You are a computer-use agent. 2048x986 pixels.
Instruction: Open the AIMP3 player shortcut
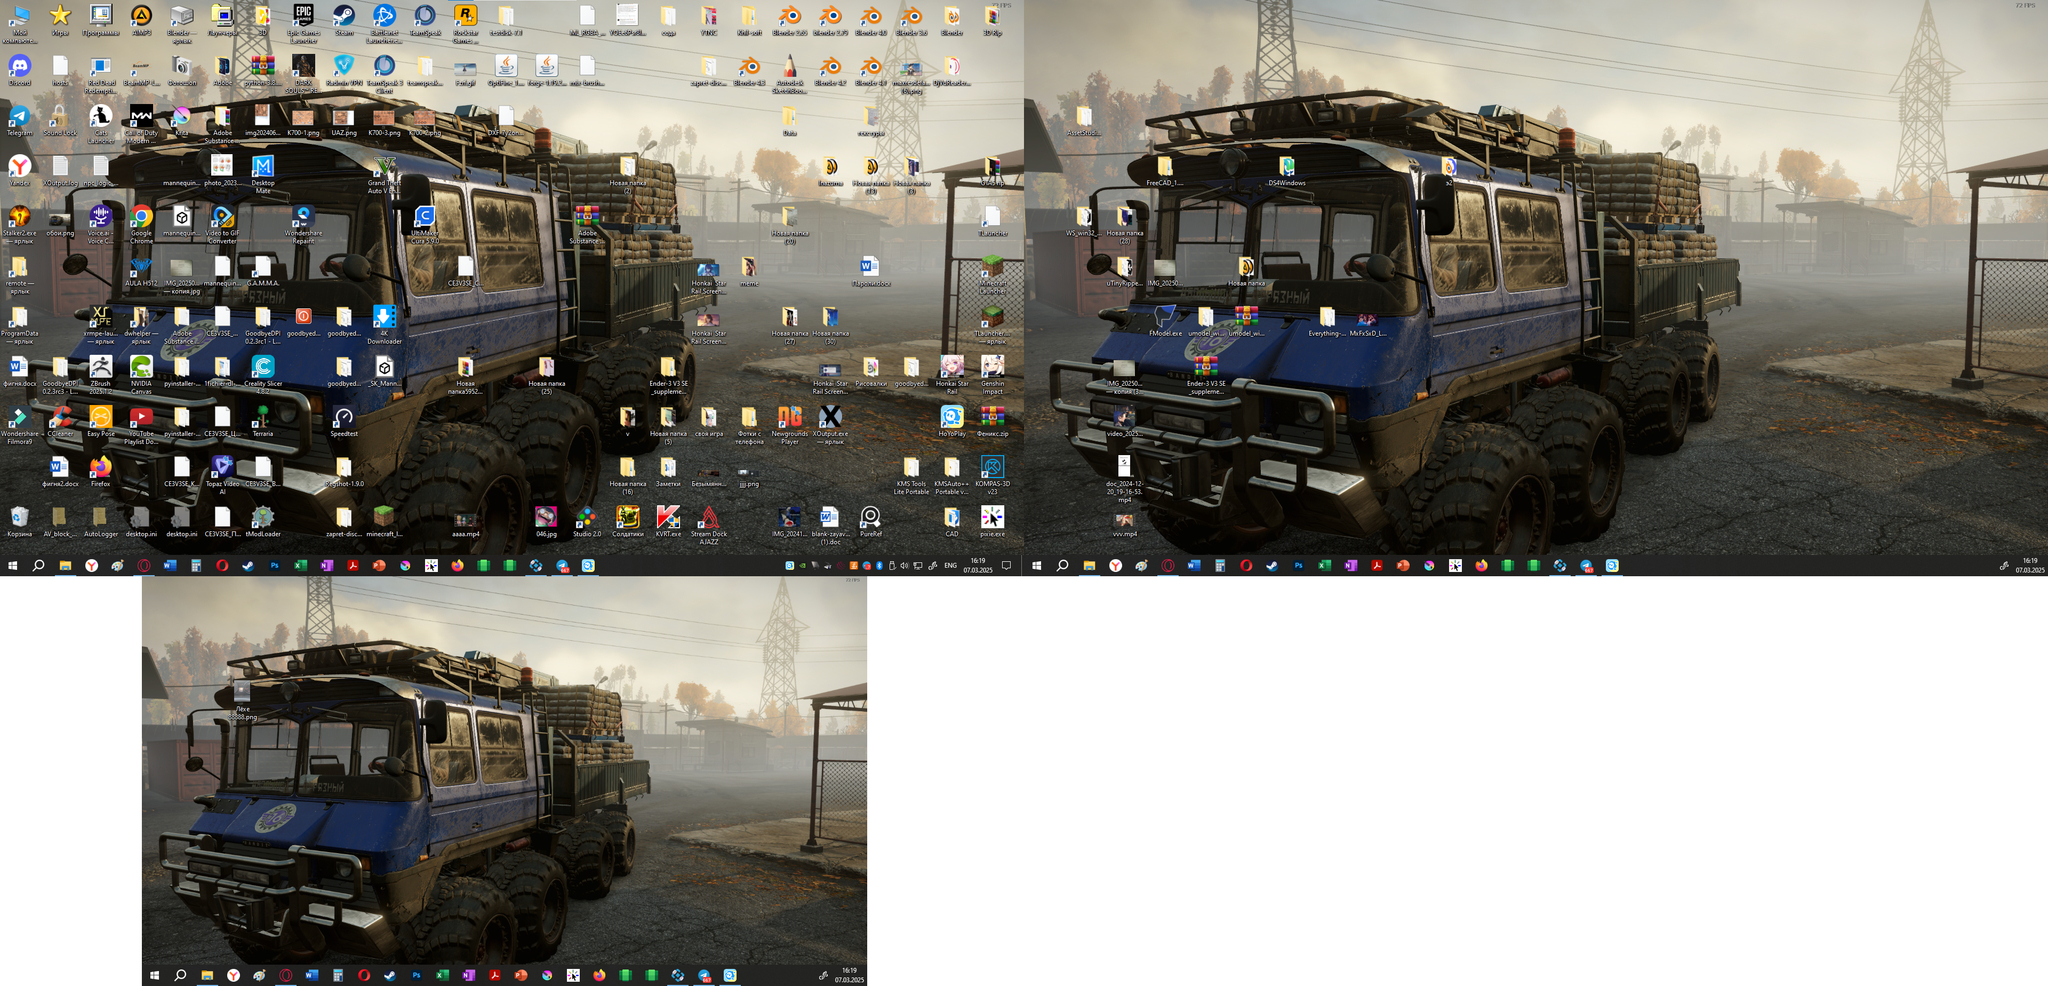(141, 21)
